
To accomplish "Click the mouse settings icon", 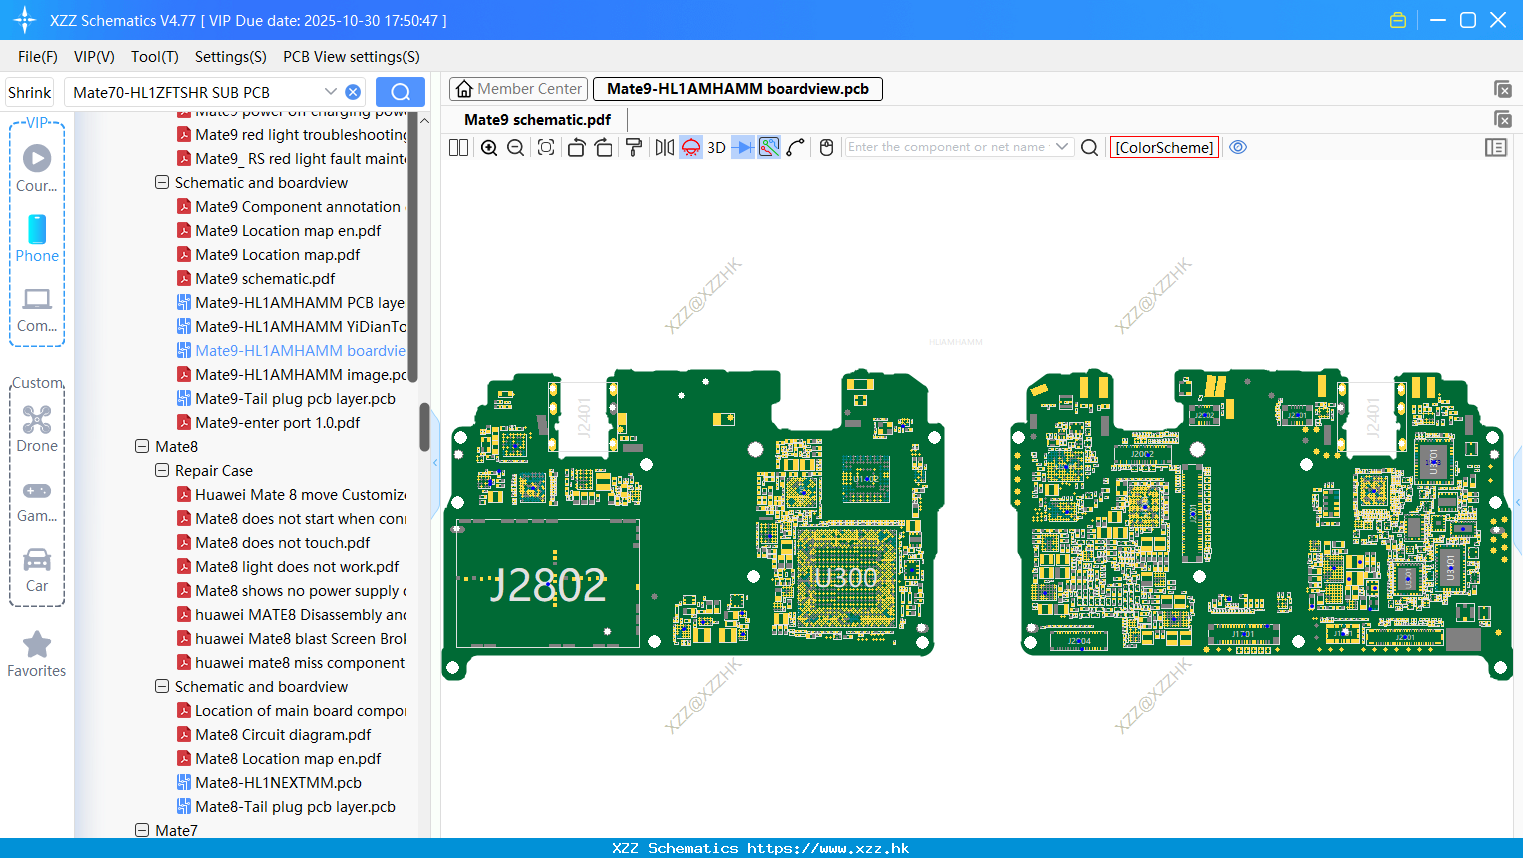I will pos(826,148).
